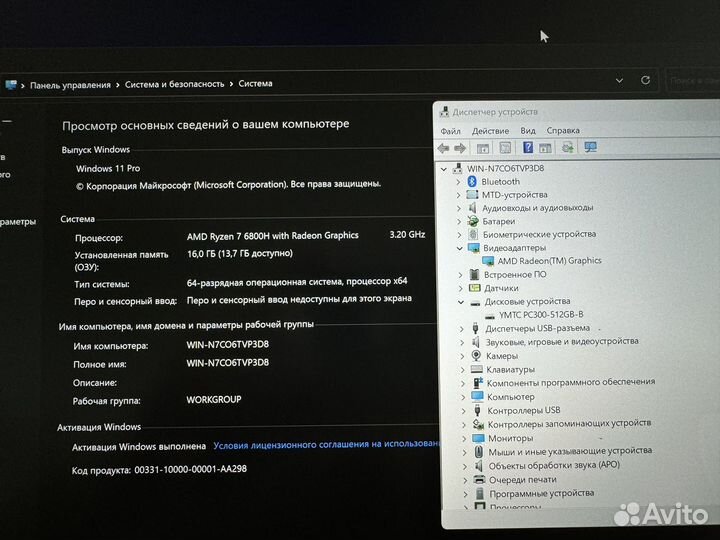Expand the Bluetooth category arrow
The height and width of the screenshot is (540, 720).
tap(458, 182)
